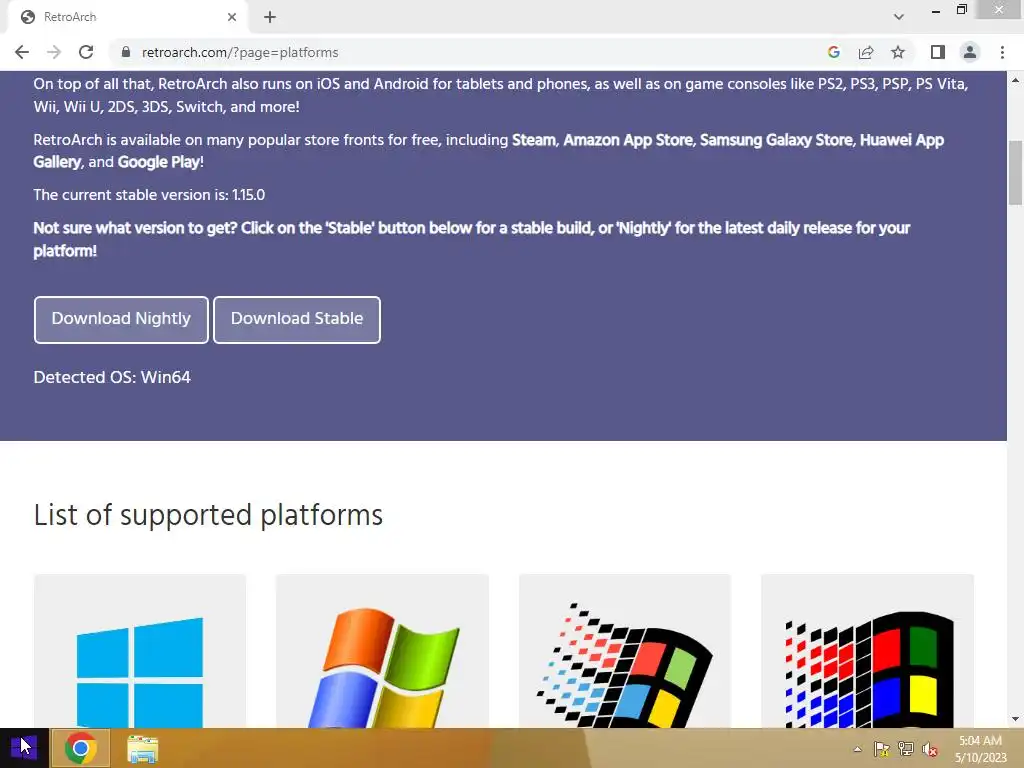Select the Windows XP logo platform card
Viewport: 1024px width, 768px height.
point(382,651)
